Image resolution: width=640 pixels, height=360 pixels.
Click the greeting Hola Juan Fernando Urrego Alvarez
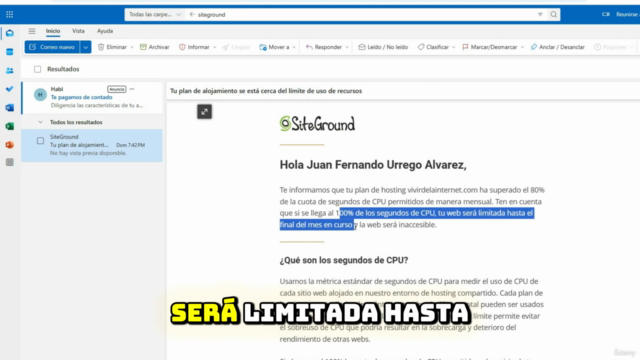coord(373,165)
